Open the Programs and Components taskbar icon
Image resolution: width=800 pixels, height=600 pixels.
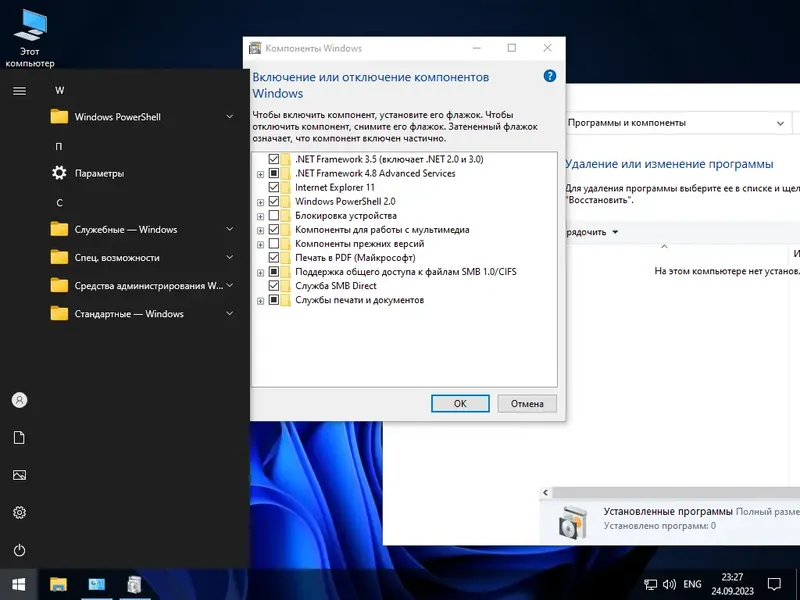tap(135, 584)
